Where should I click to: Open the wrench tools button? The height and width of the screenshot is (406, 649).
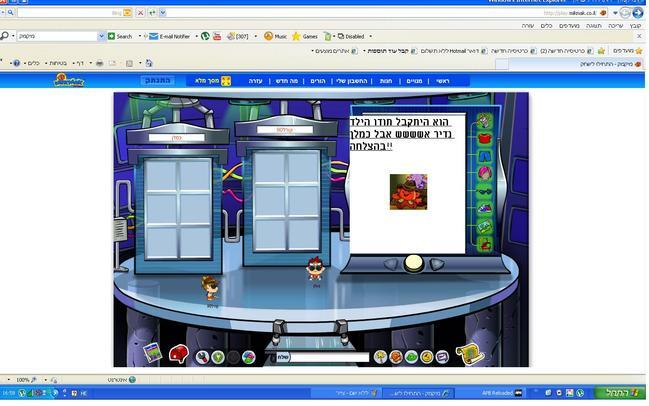tap(202, 357)
